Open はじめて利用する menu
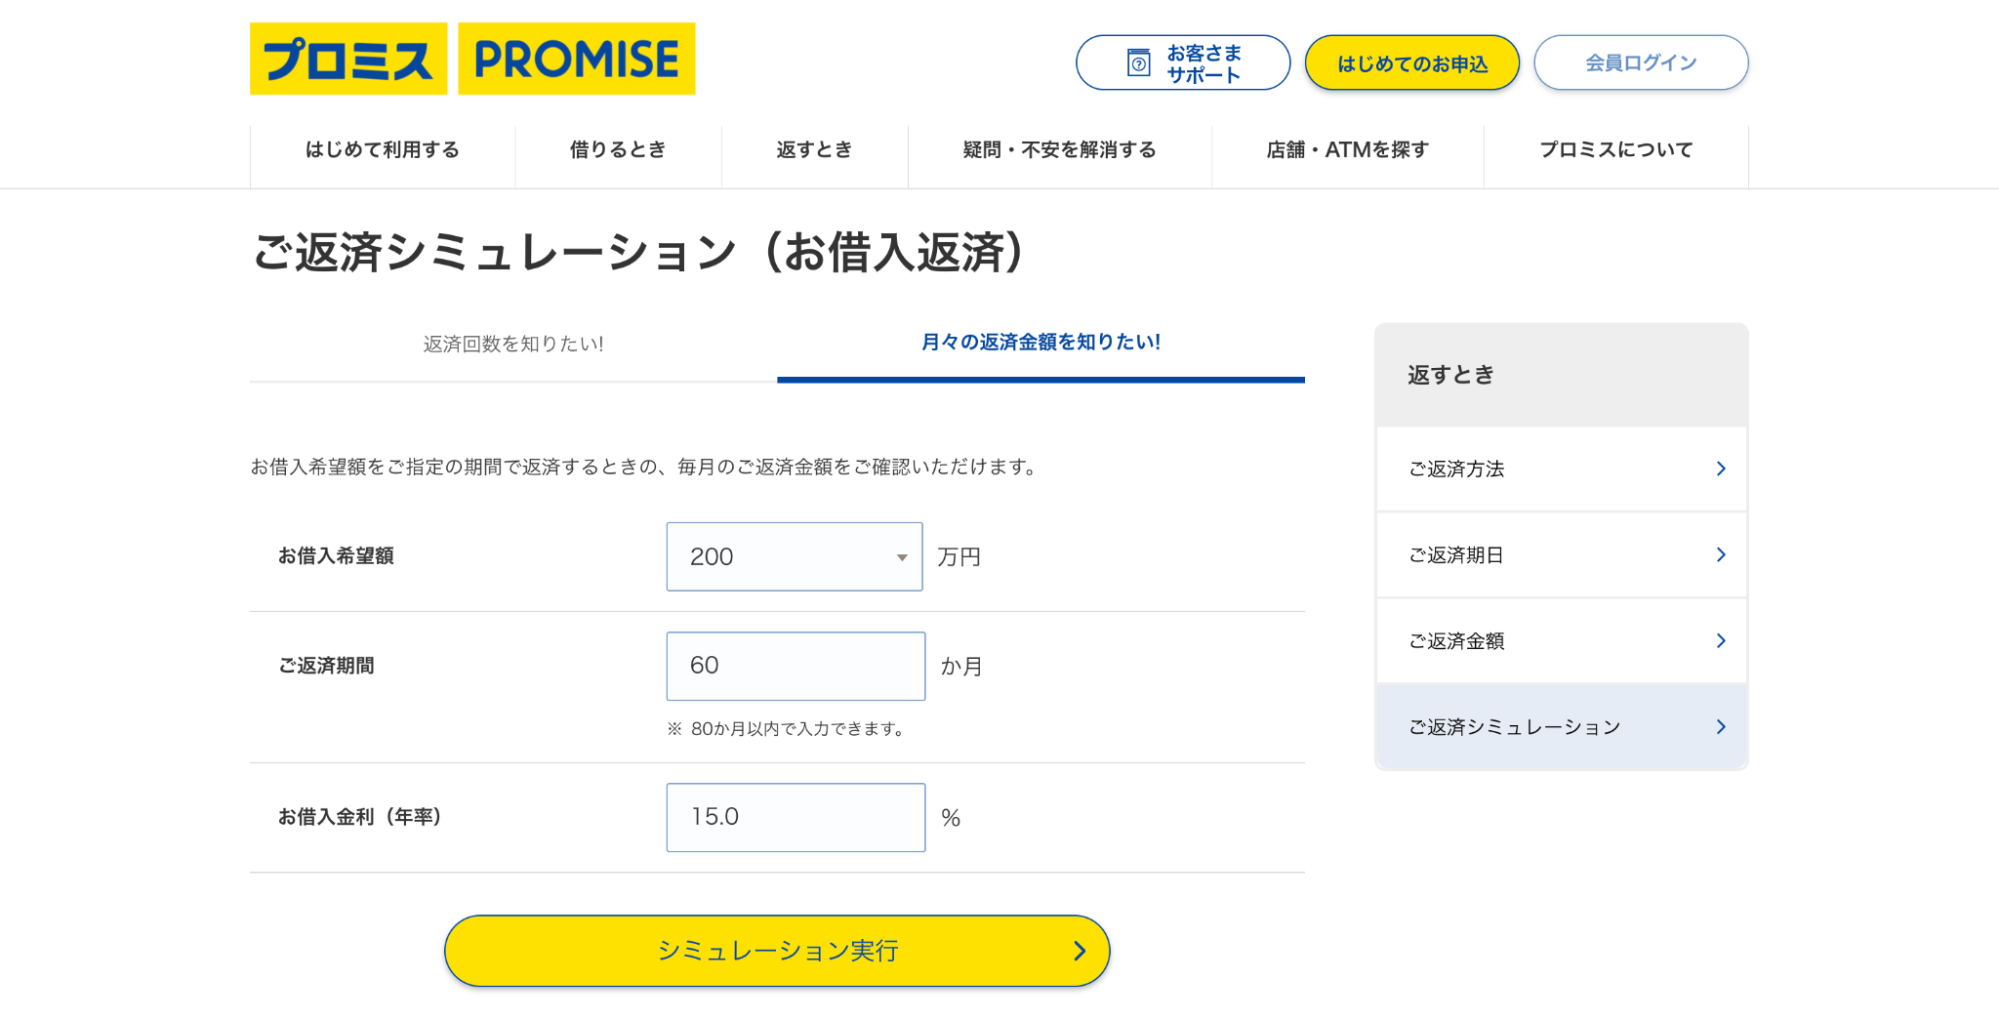The image size is (1999, 1032). 382,150
